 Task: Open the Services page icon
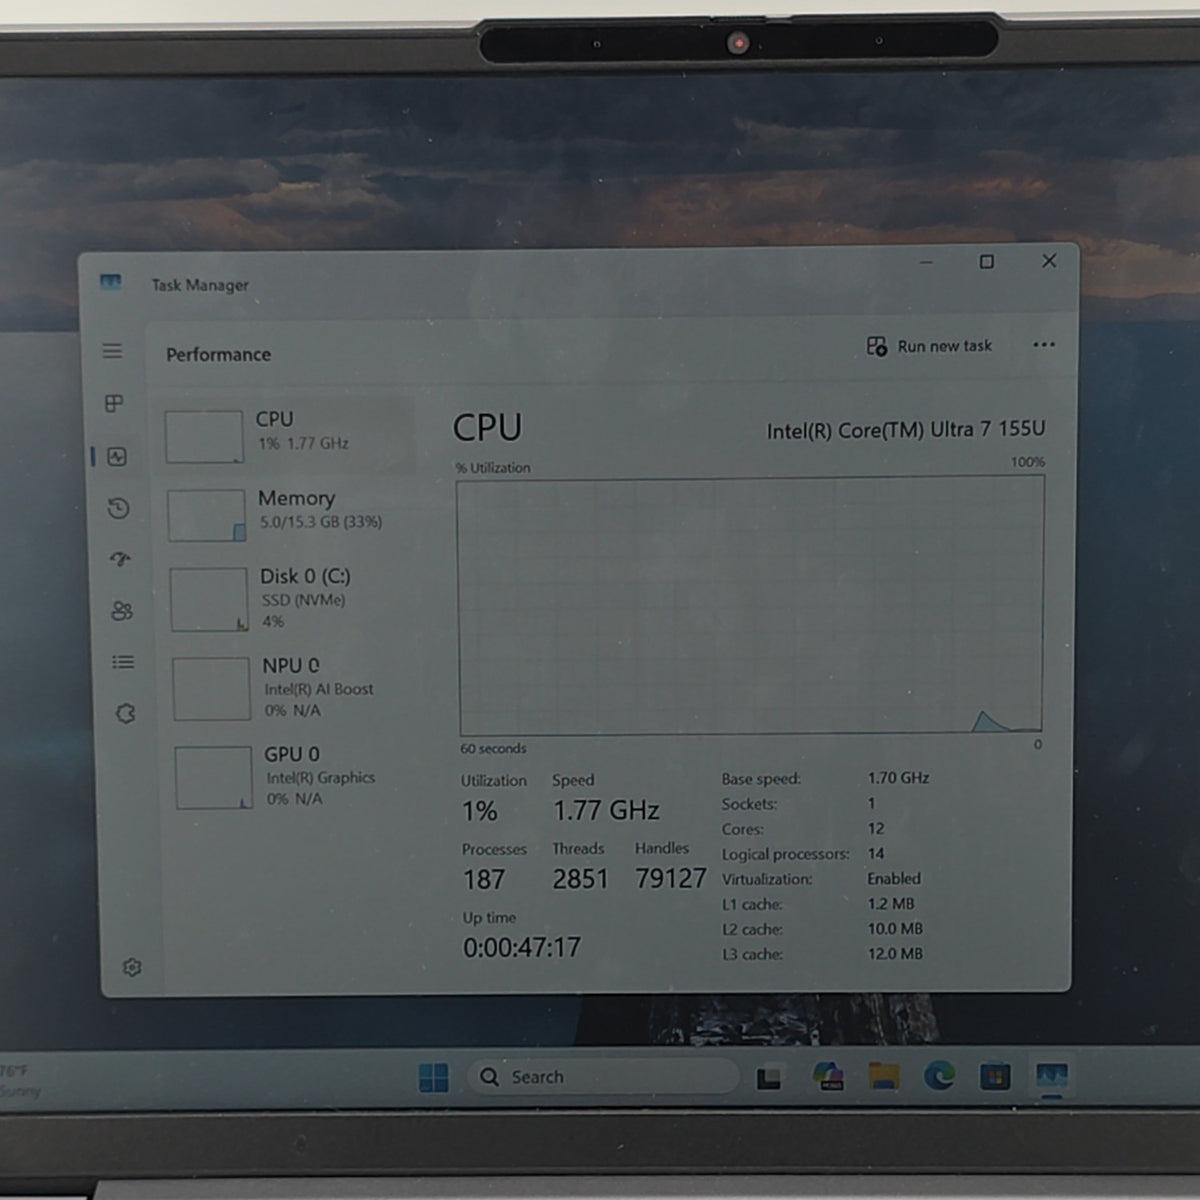[x=125, y=713]
